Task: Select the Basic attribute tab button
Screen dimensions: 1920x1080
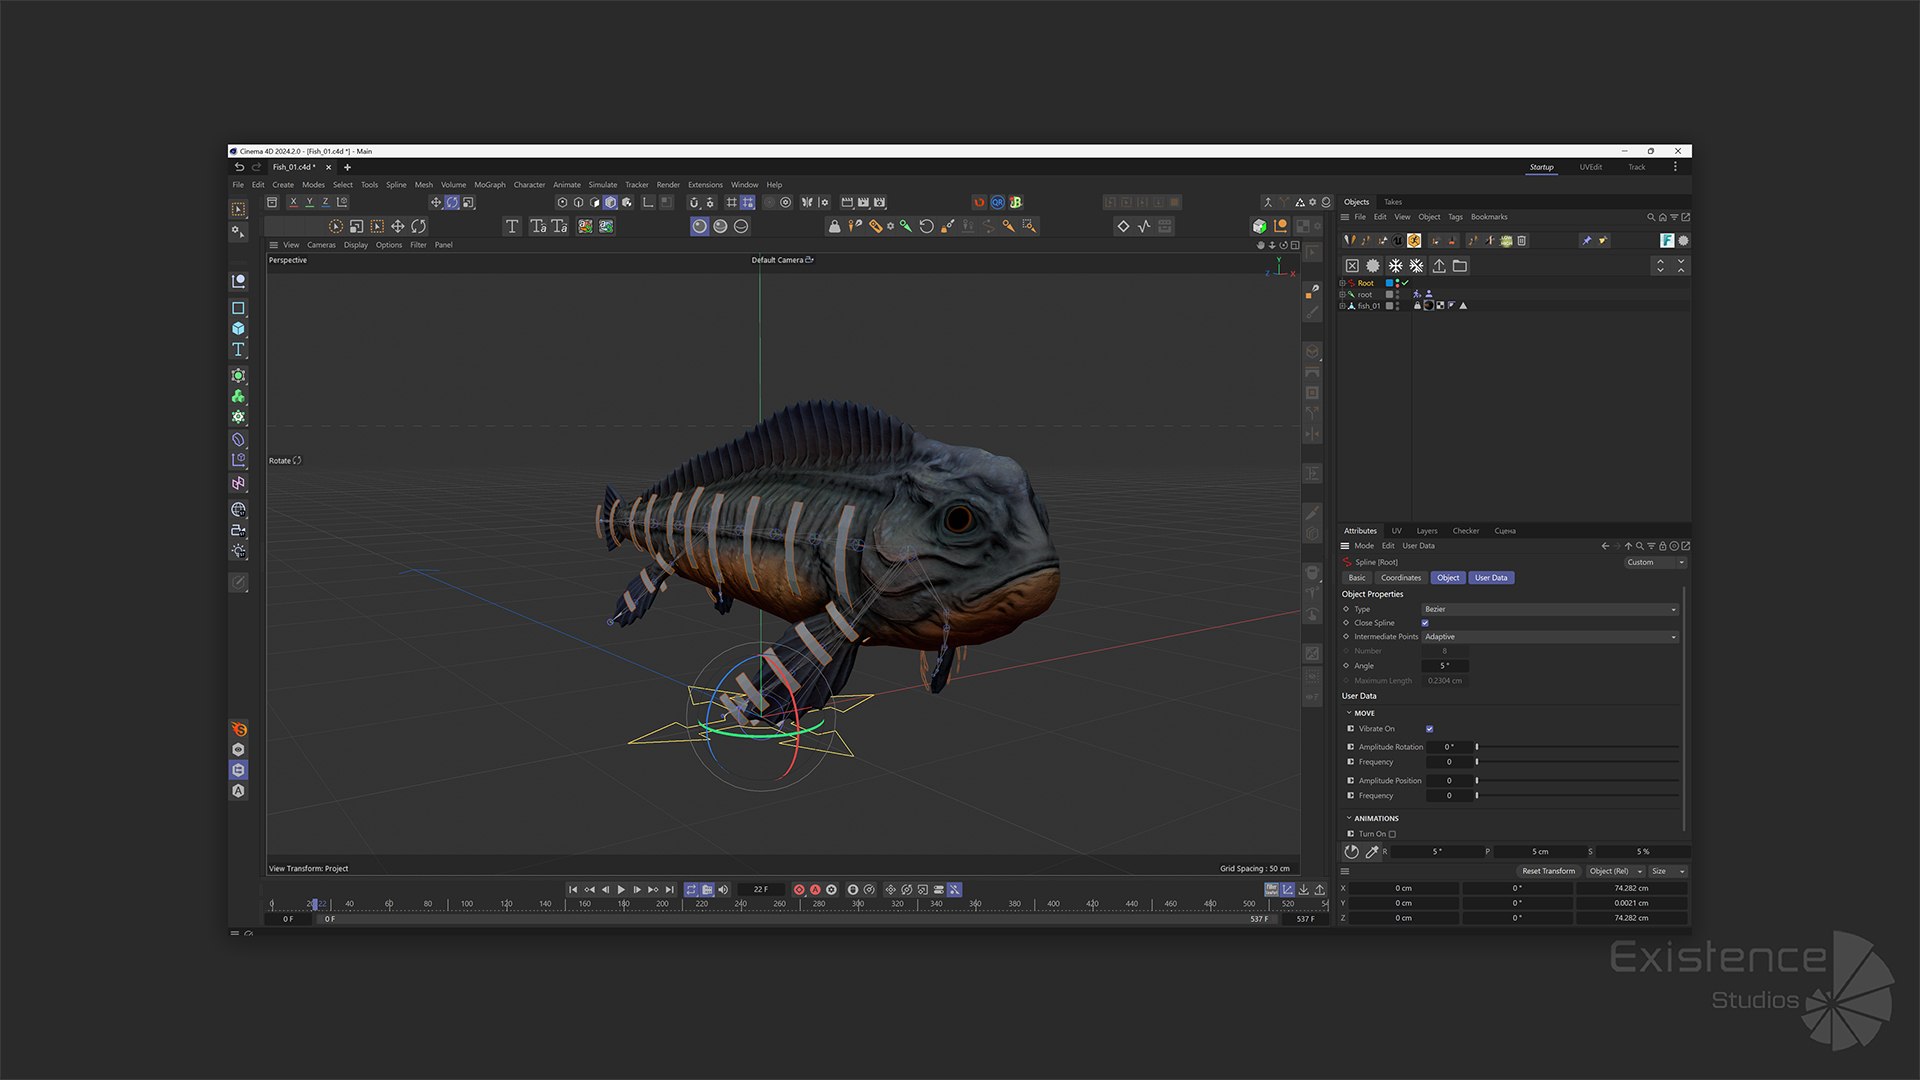Action: [x=1357, y=578]
